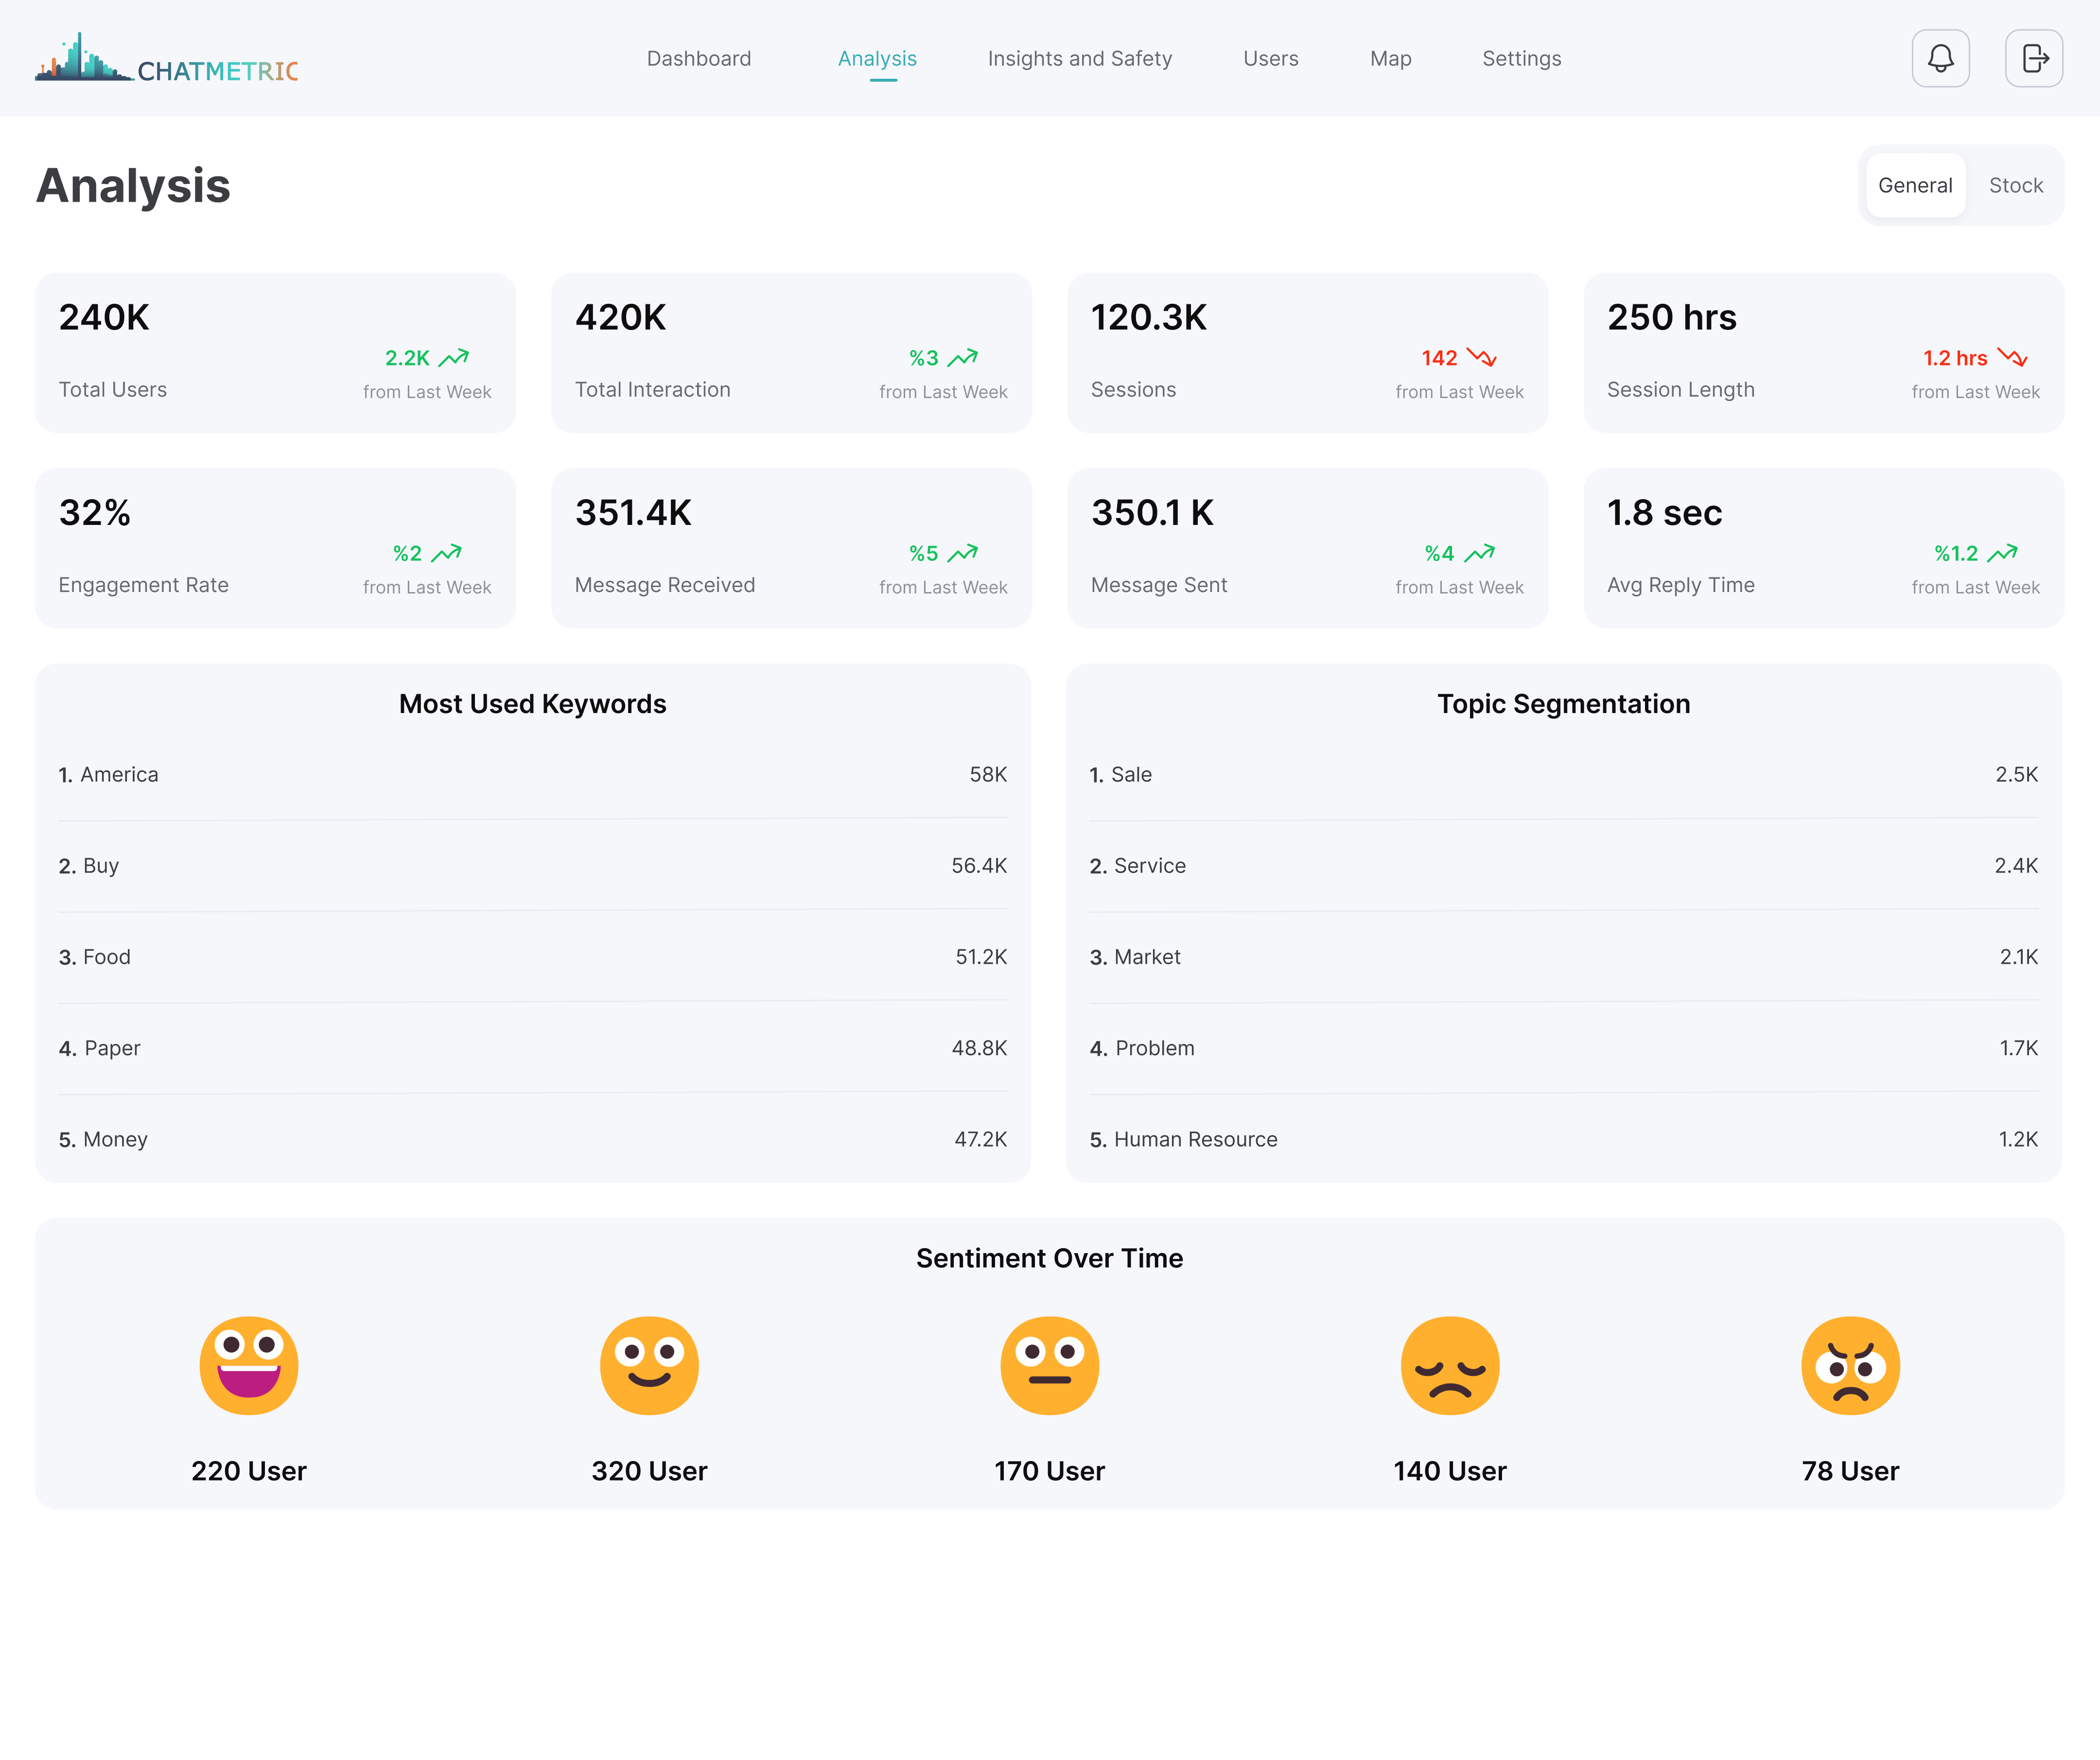This screenshot has width=2100, height=1760.
Task: Go to Insights and Safety page
Action: [1079, 58]
